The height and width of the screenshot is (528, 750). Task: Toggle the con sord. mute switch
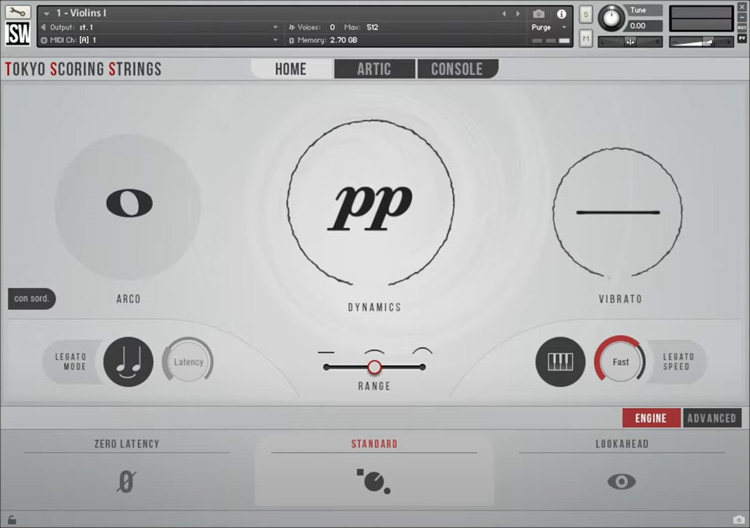(32, 299)
